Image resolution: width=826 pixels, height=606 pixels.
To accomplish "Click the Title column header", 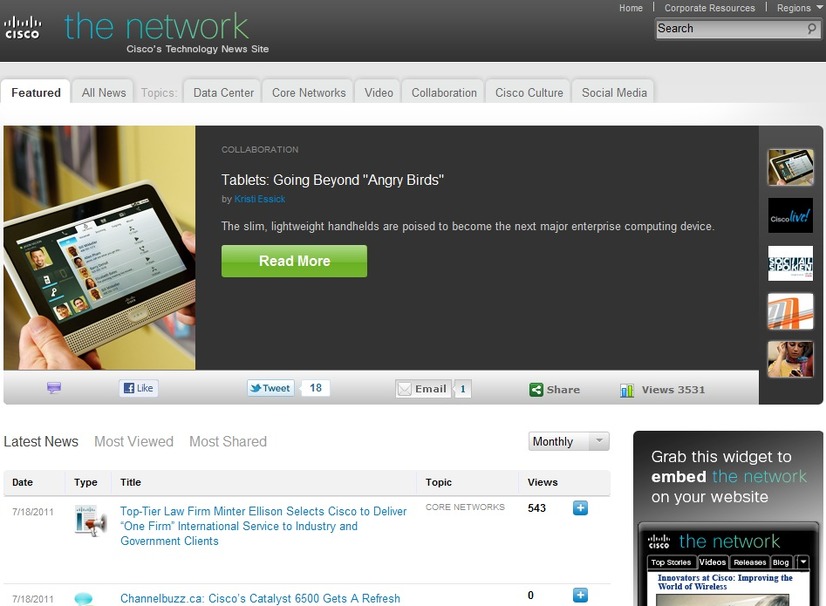I will tap(130, 482).
